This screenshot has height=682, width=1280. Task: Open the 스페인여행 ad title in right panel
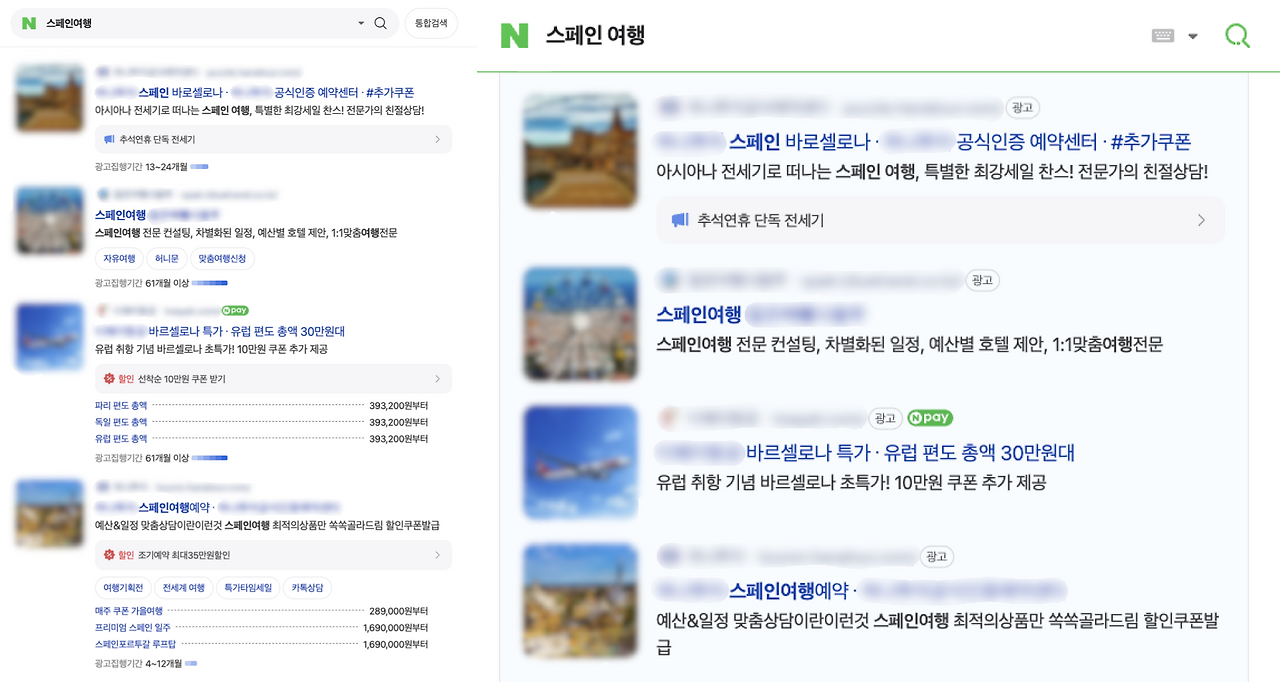coord(699,315)
